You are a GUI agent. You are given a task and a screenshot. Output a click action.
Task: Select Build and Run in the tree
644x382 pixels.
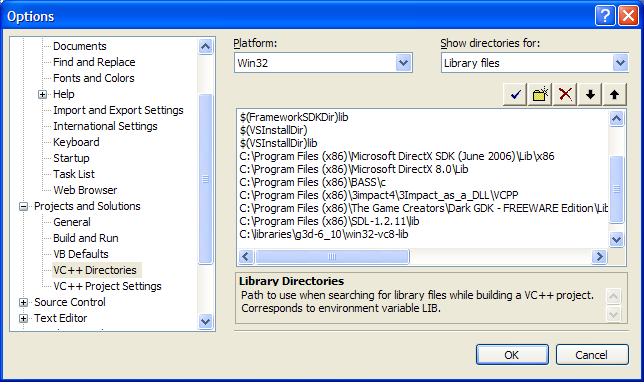(86, 238)
